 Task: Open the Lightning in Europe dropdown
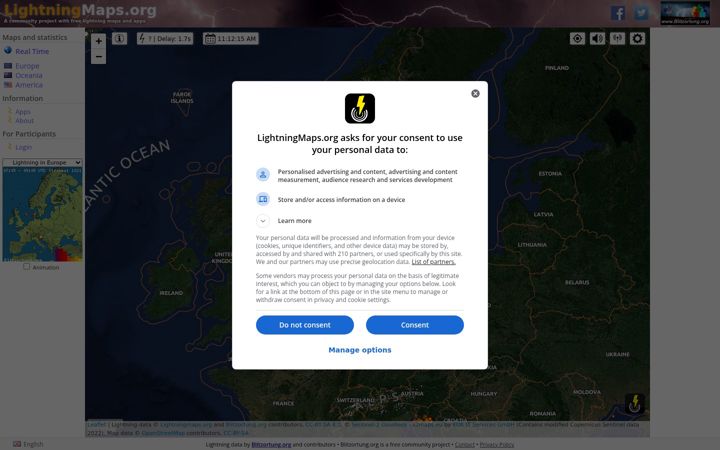click(x=42, y=163)
